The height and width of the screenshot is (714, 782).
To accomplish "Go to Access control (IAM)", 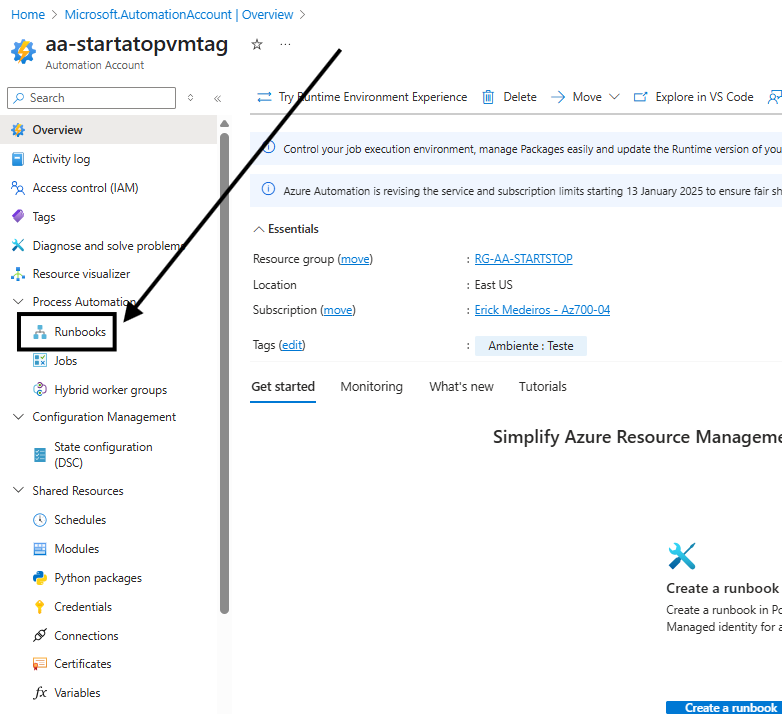I will pos(85,188).
